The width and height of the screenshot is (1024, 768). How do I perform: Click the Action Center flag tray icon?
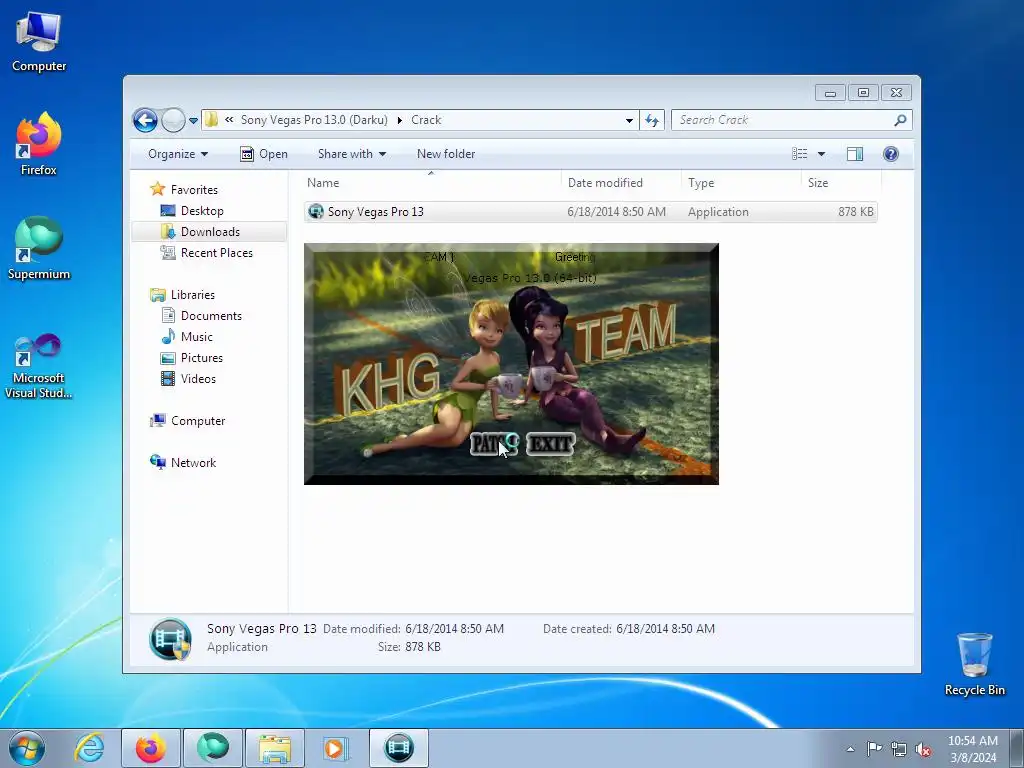(x=874, y=749)
